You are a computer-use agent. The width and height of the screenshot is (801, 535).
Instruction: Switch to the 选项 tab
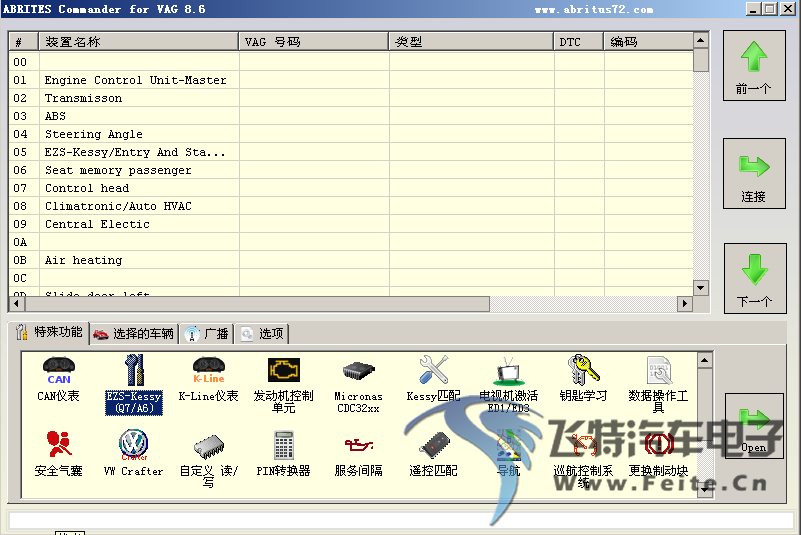262,334
